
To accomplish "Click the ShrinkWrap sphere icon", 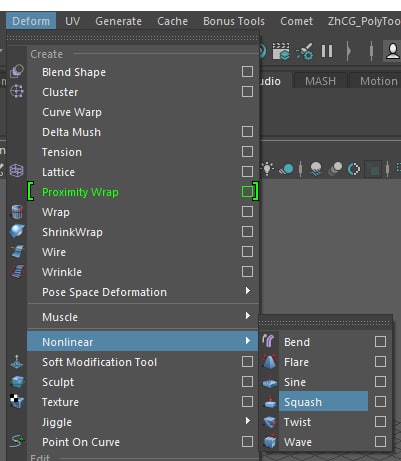I will pos(17,231).
